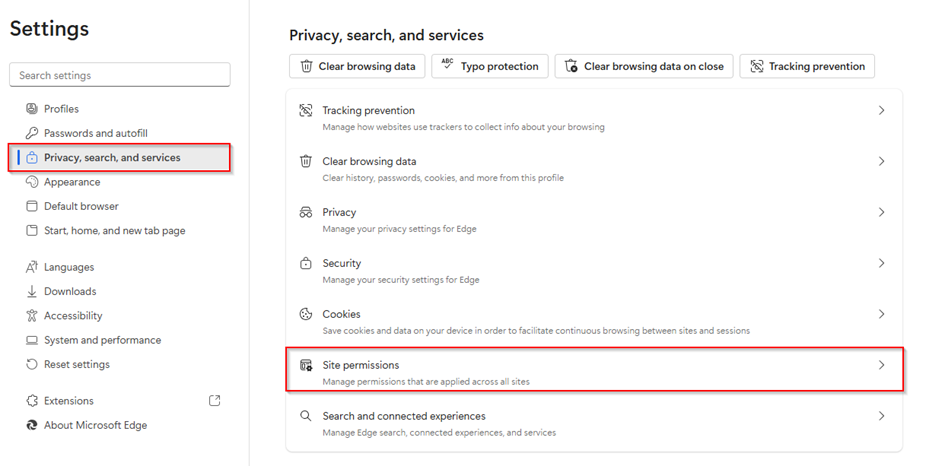Expand the Tracking prevention row chevron

point(881,111)
